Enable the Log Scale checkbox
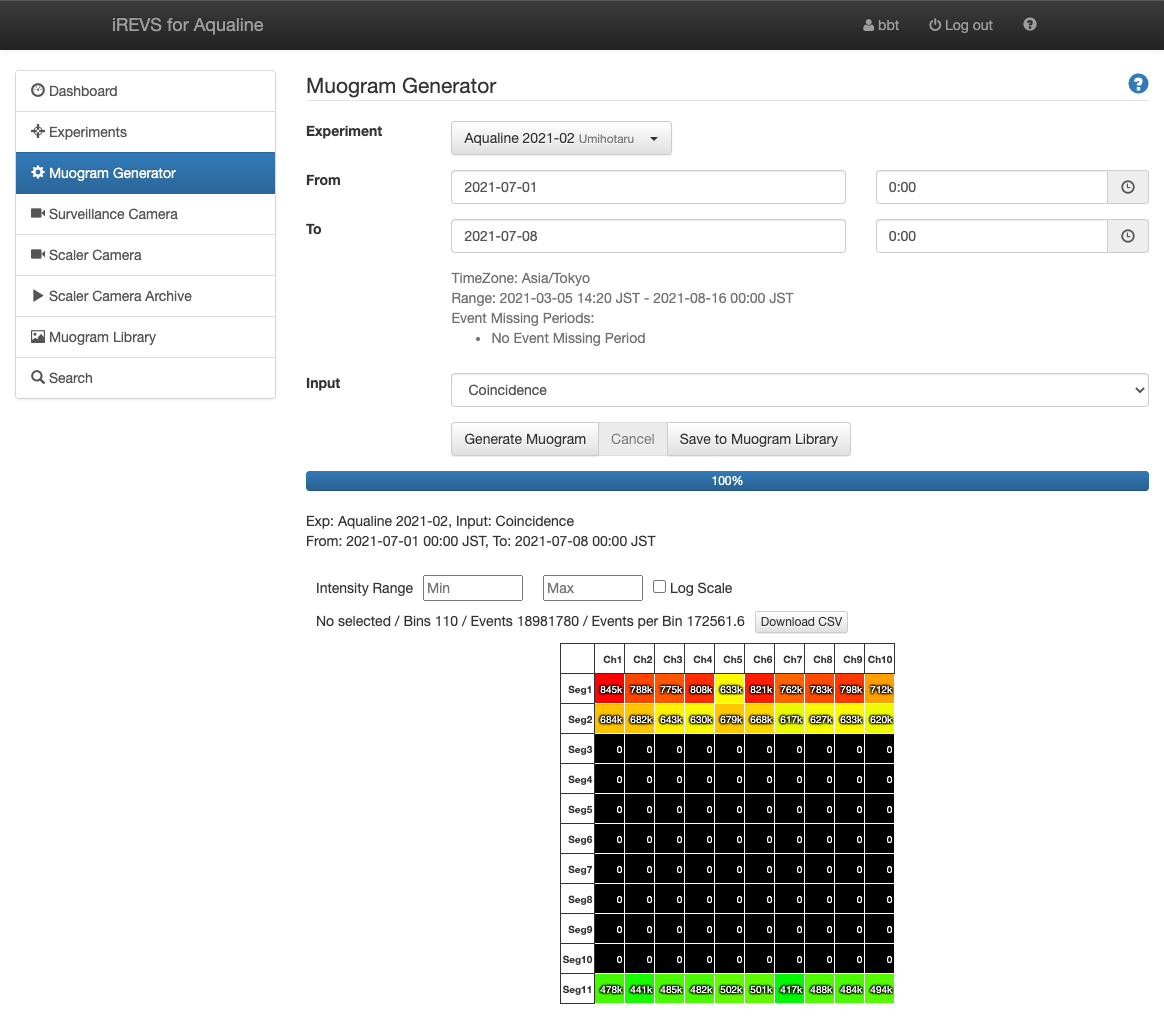 click(660, 587)
